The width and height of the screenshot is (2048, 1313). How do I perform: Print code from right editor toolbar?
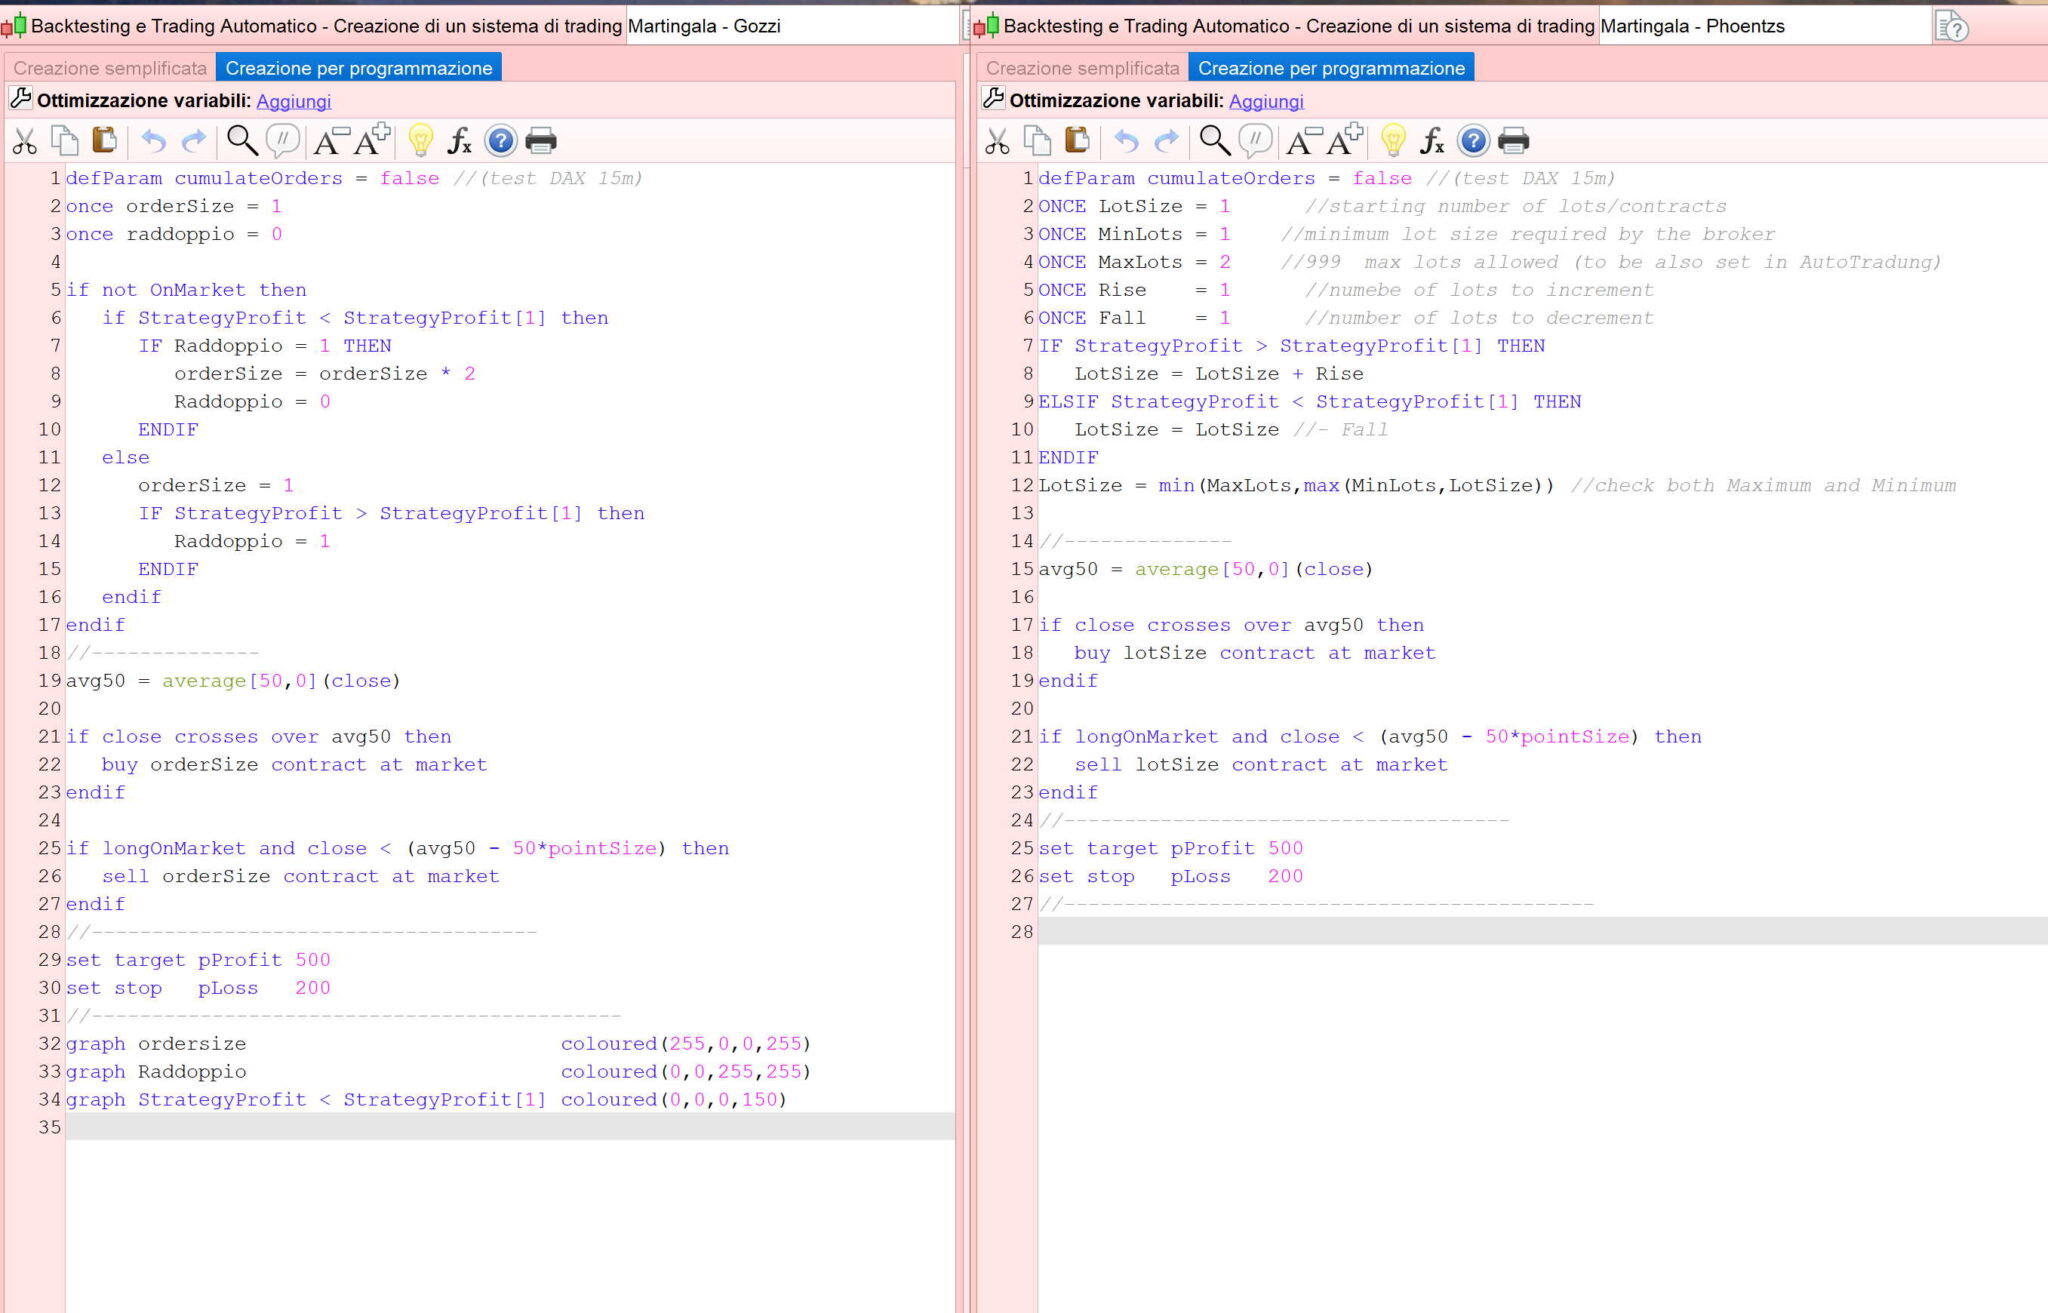coord(1513,141)
